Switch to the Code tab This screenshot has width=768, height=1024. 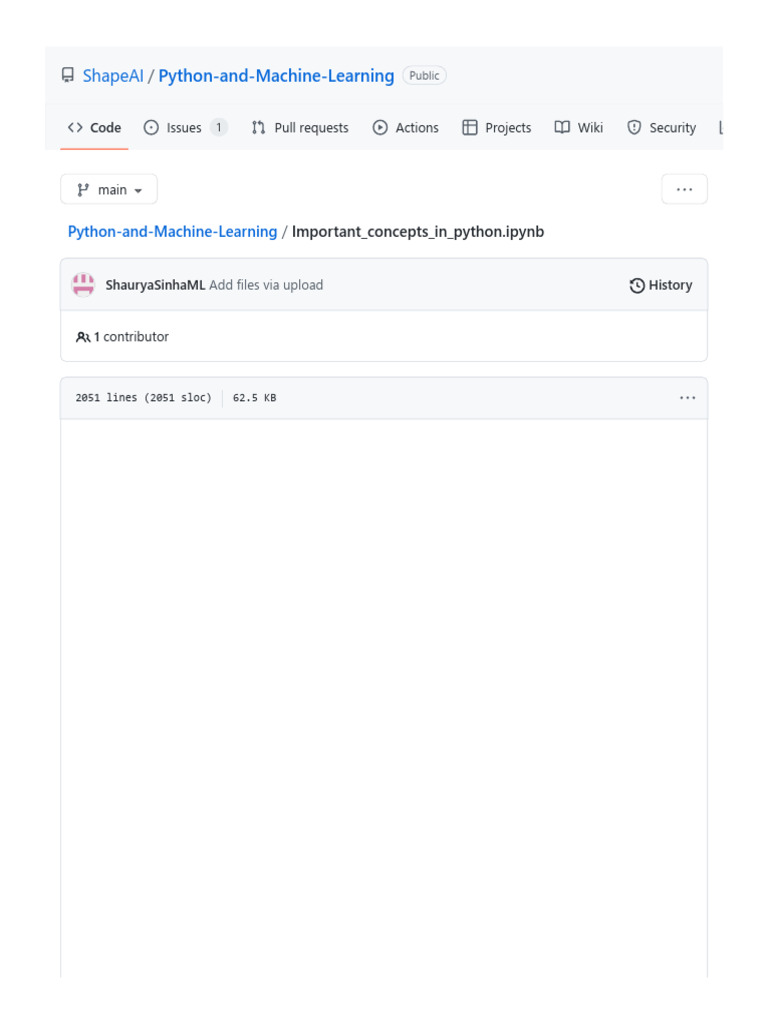coord(94,128)
